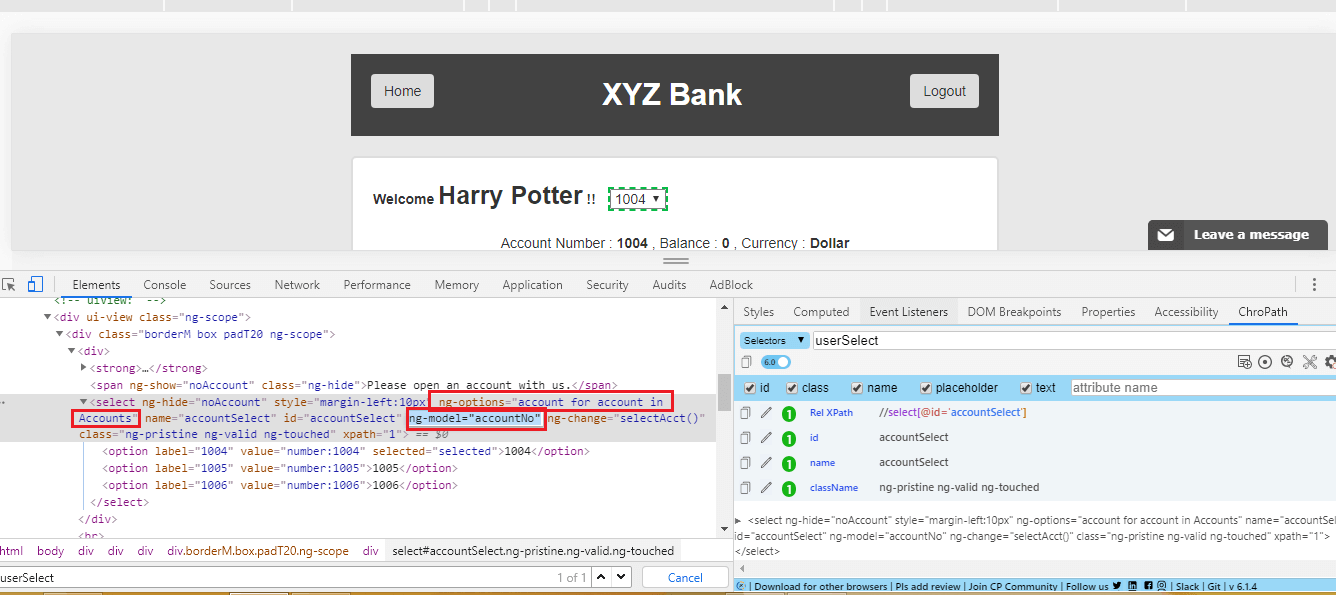Viewport: 1336px width, 595px height.
Task: Copy the id selector value
Action: point(745,438)
